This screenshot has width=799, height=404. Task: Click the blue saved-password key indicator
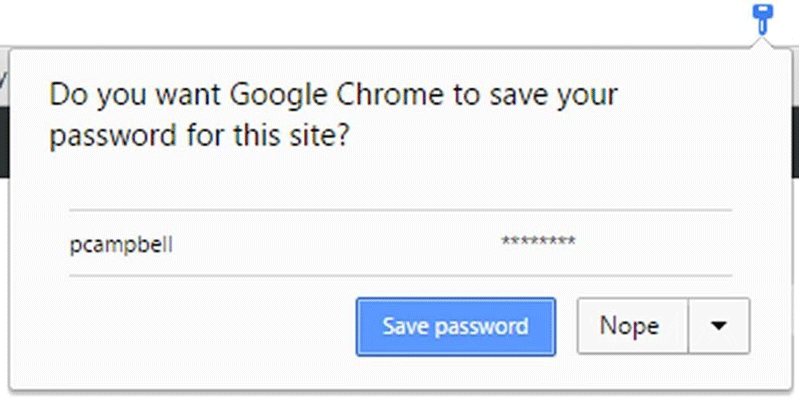[762, 18]
